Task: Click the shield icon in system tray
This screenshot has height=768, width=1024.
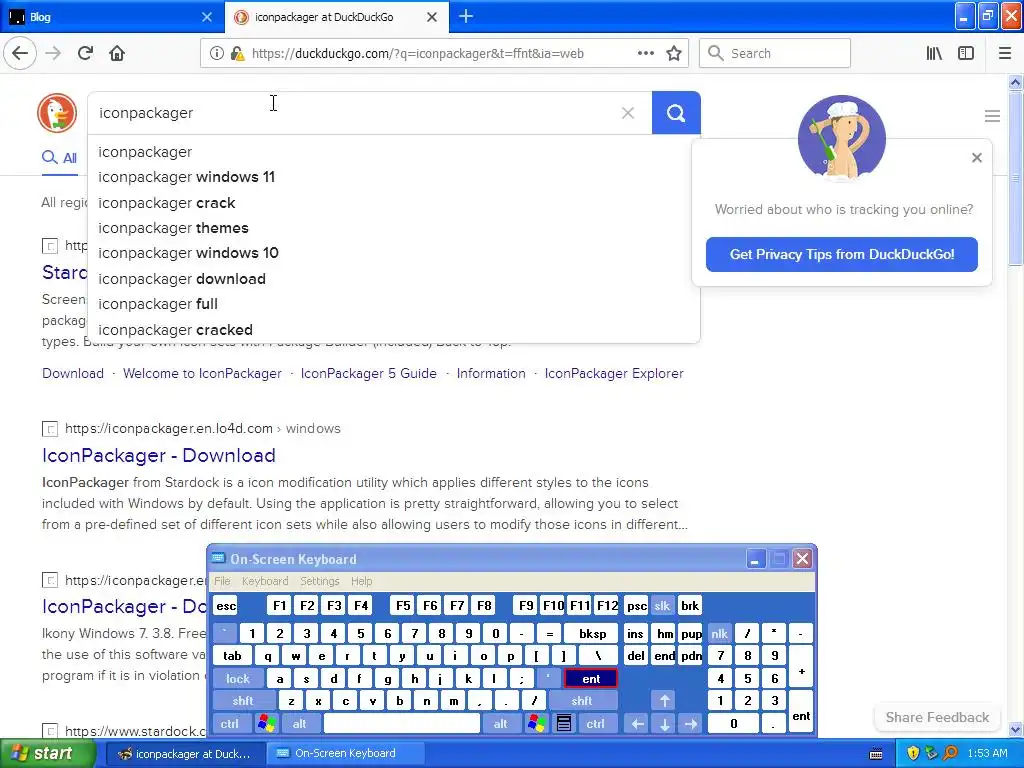Action: point(913,753)
